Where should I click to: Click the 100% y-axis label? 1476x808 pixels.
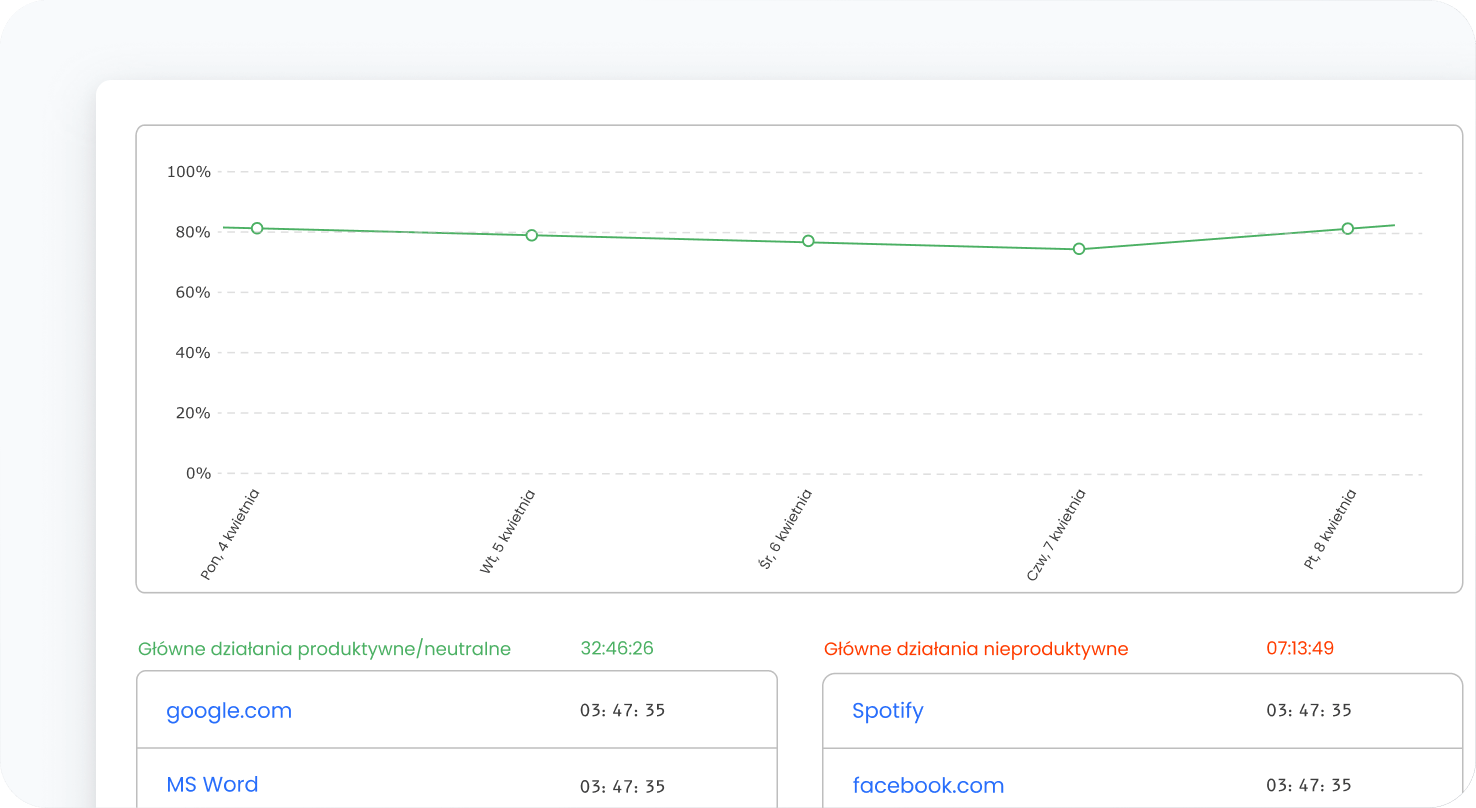click(188, 172)
